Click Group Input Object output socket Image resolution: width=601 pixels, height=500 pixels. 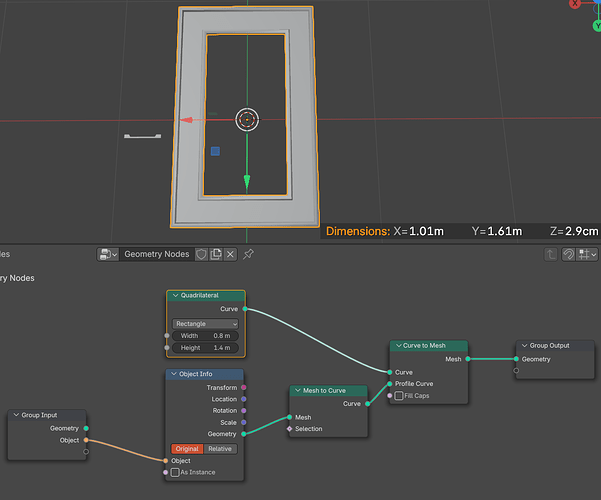(x=86, y=440)
